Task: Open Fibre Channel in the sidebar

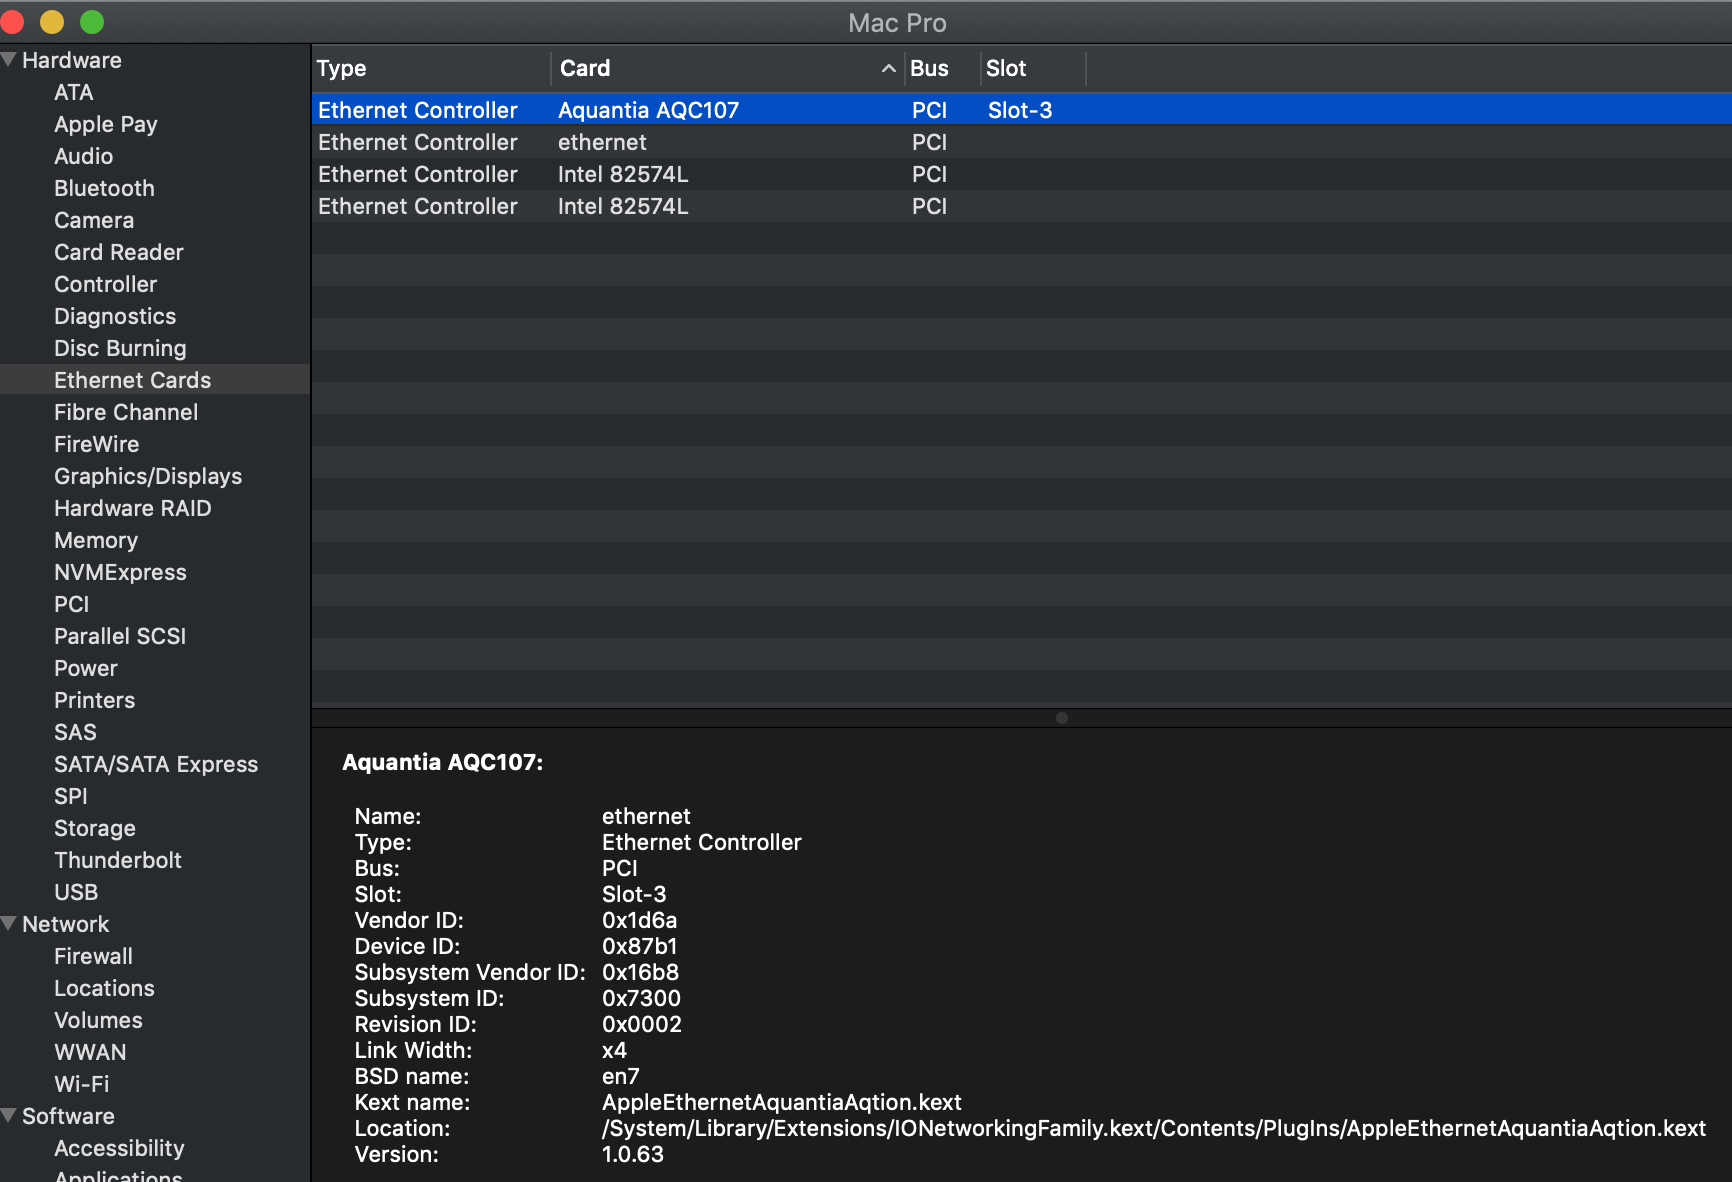Action: tap(126, 412)
